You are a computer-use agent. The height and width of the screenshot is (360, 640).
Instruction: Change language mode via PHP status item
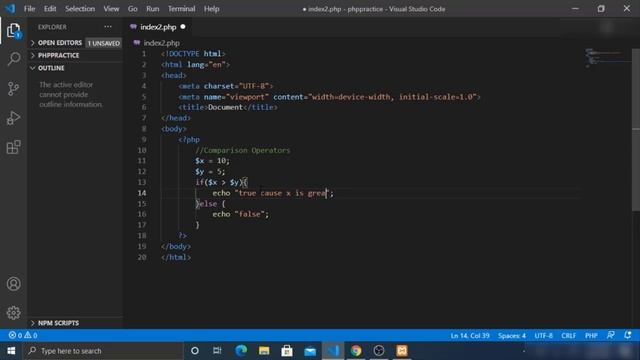point(591,336)
